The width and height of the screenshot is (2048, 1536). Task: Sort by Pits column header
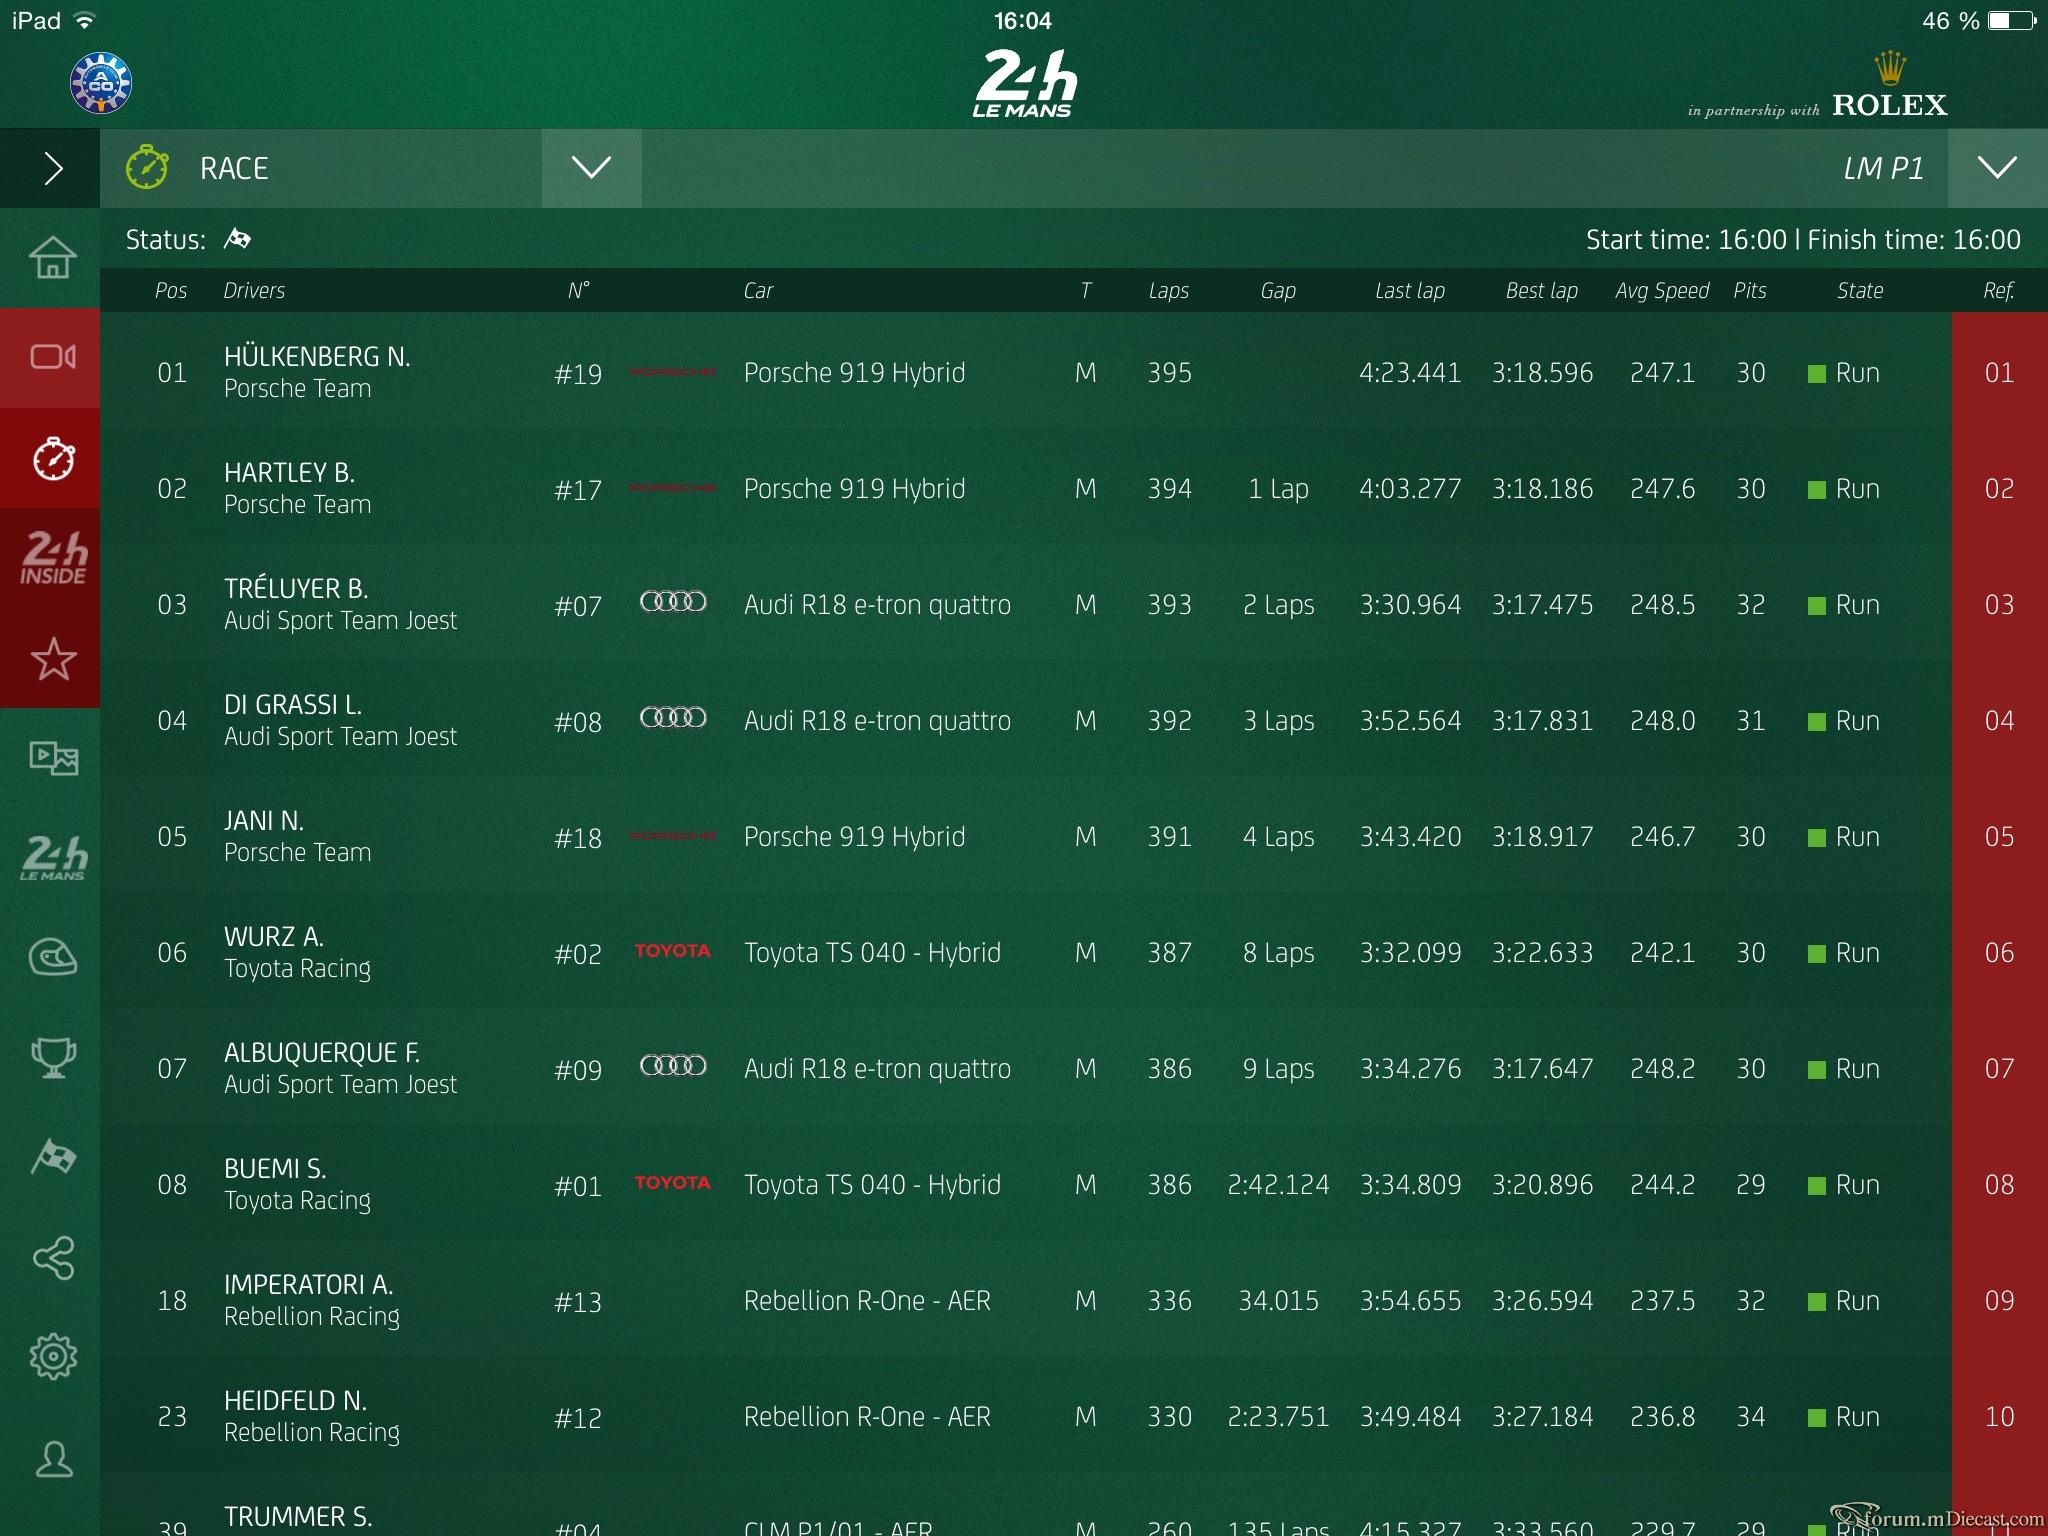(1749, 291)
